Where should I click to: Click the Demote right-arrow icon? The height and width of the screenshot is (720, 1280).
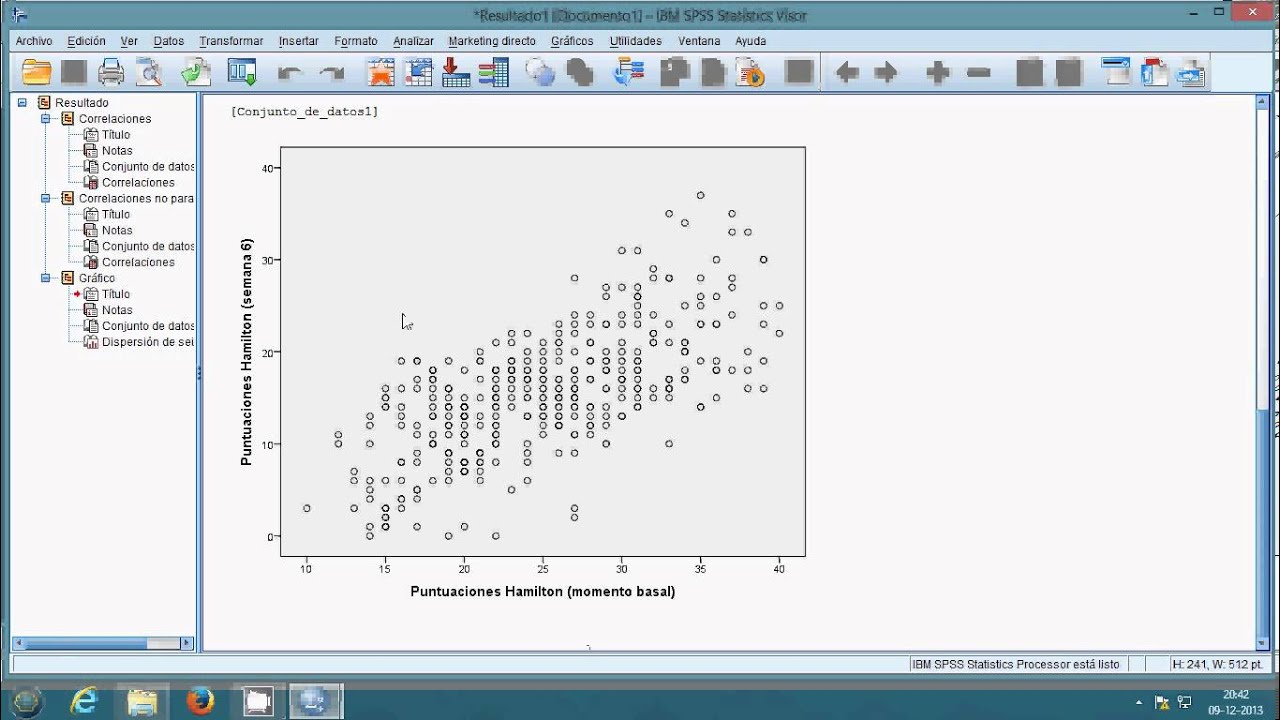885,73
